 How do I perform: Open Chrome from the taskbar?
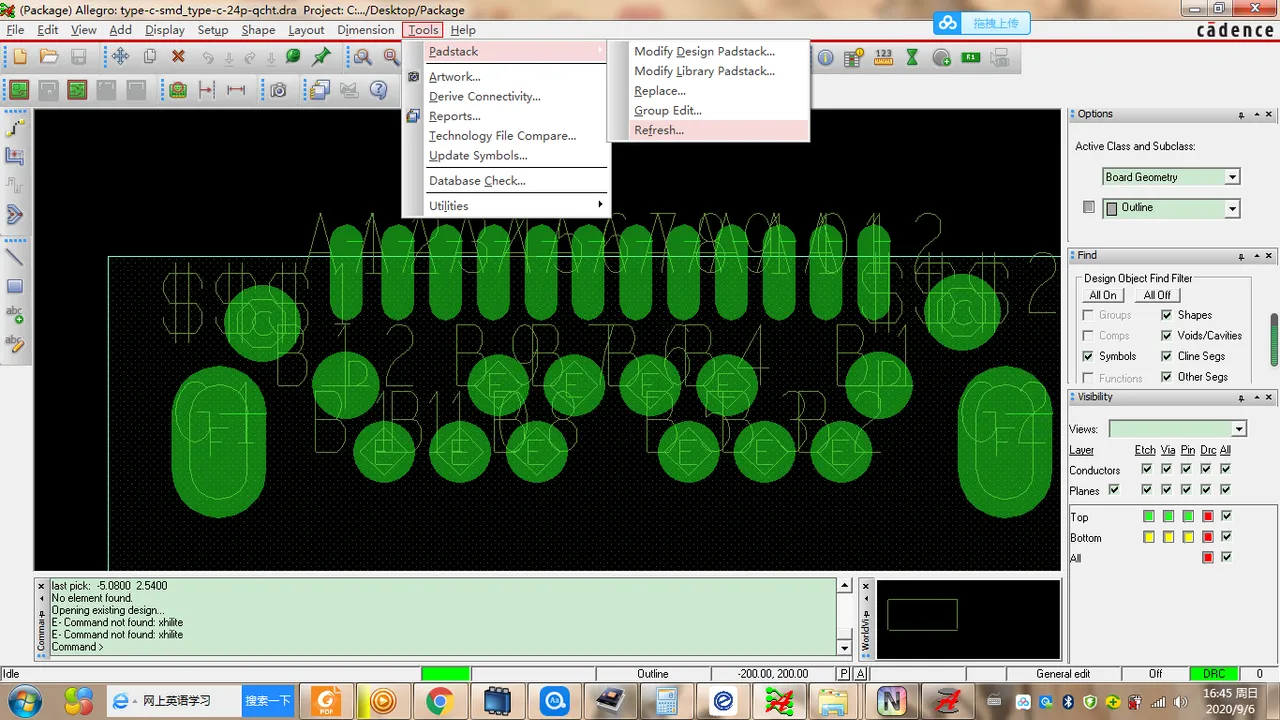pos(438,701)
